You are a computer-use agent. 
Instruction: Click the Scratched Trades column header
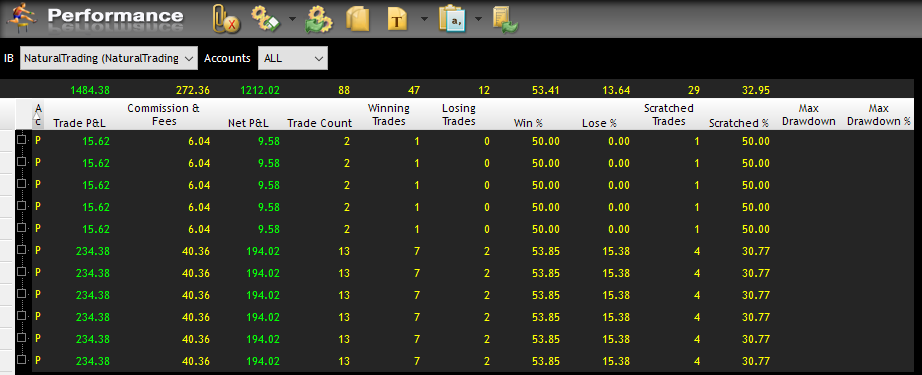[x=669, y=115]
